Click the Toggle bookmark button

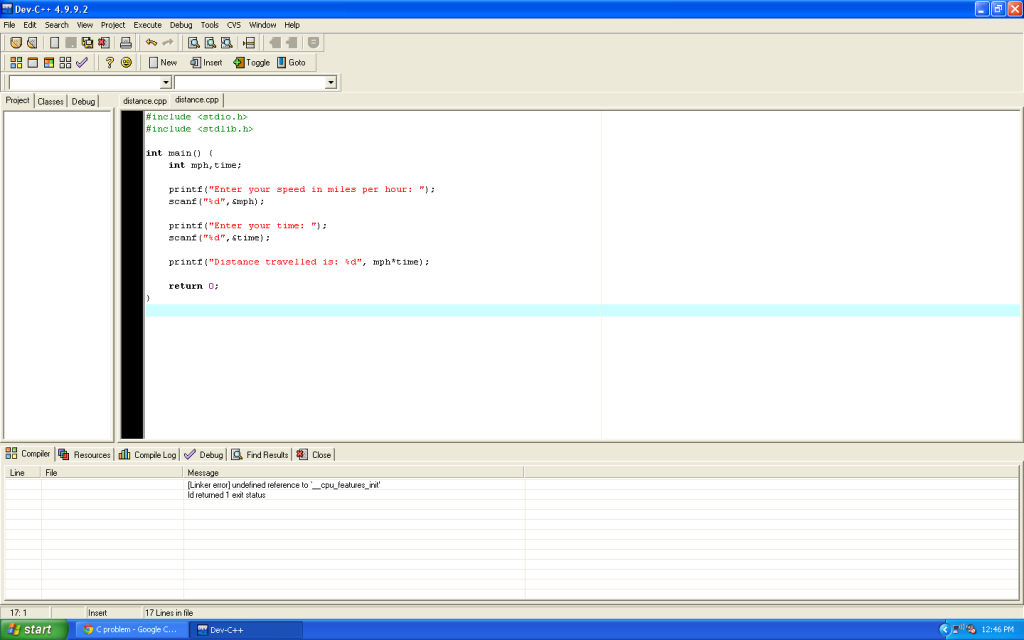251,62
